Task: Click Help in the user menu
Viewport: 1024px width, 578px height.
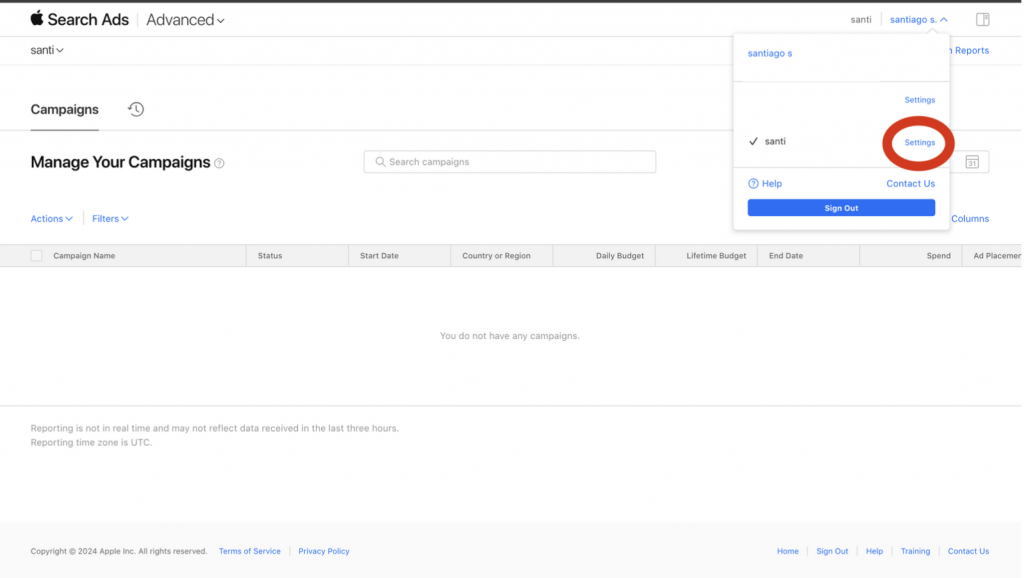Action: pyautogui.click(x=771, y=184)
